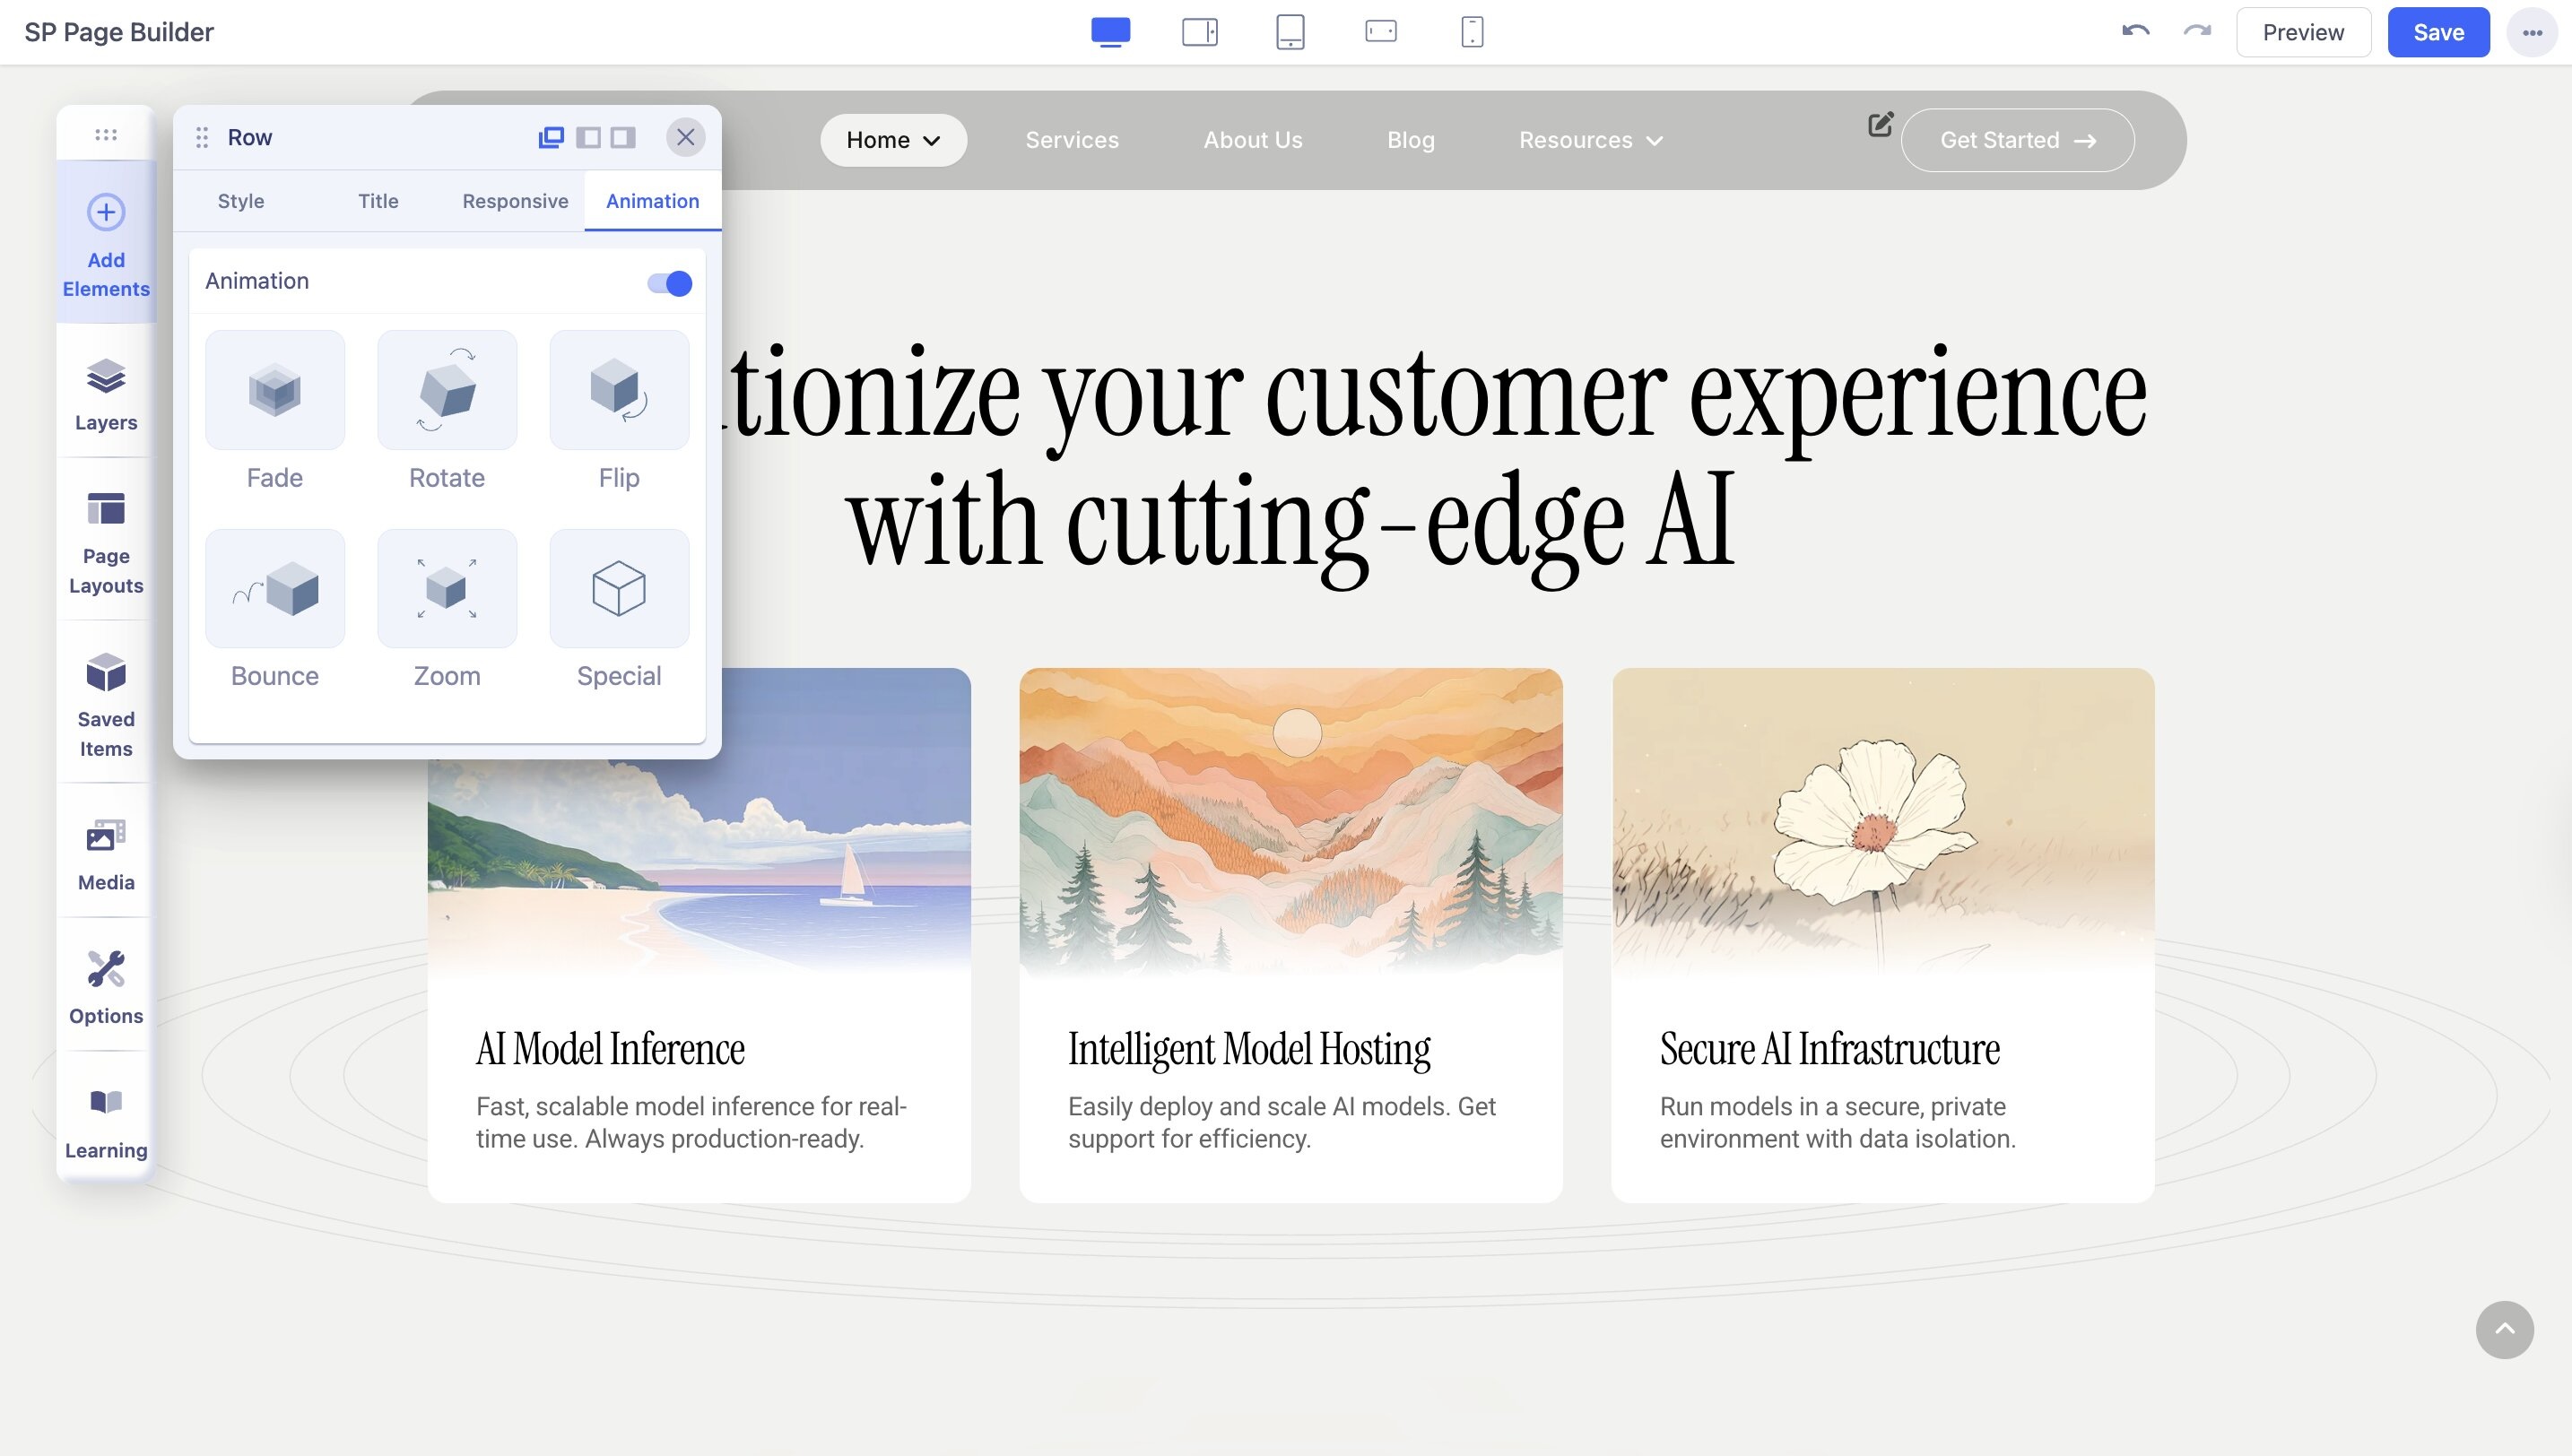Click the undo arrow icon

coord(2135,32)
